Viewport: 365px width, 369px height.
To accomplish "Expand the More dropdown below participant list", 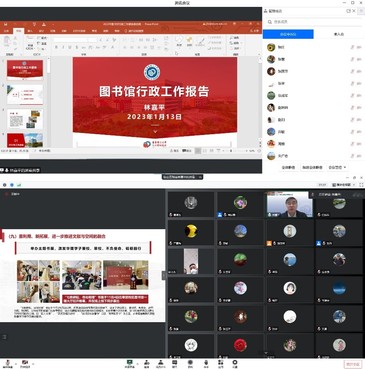I will tap(337, 167).
